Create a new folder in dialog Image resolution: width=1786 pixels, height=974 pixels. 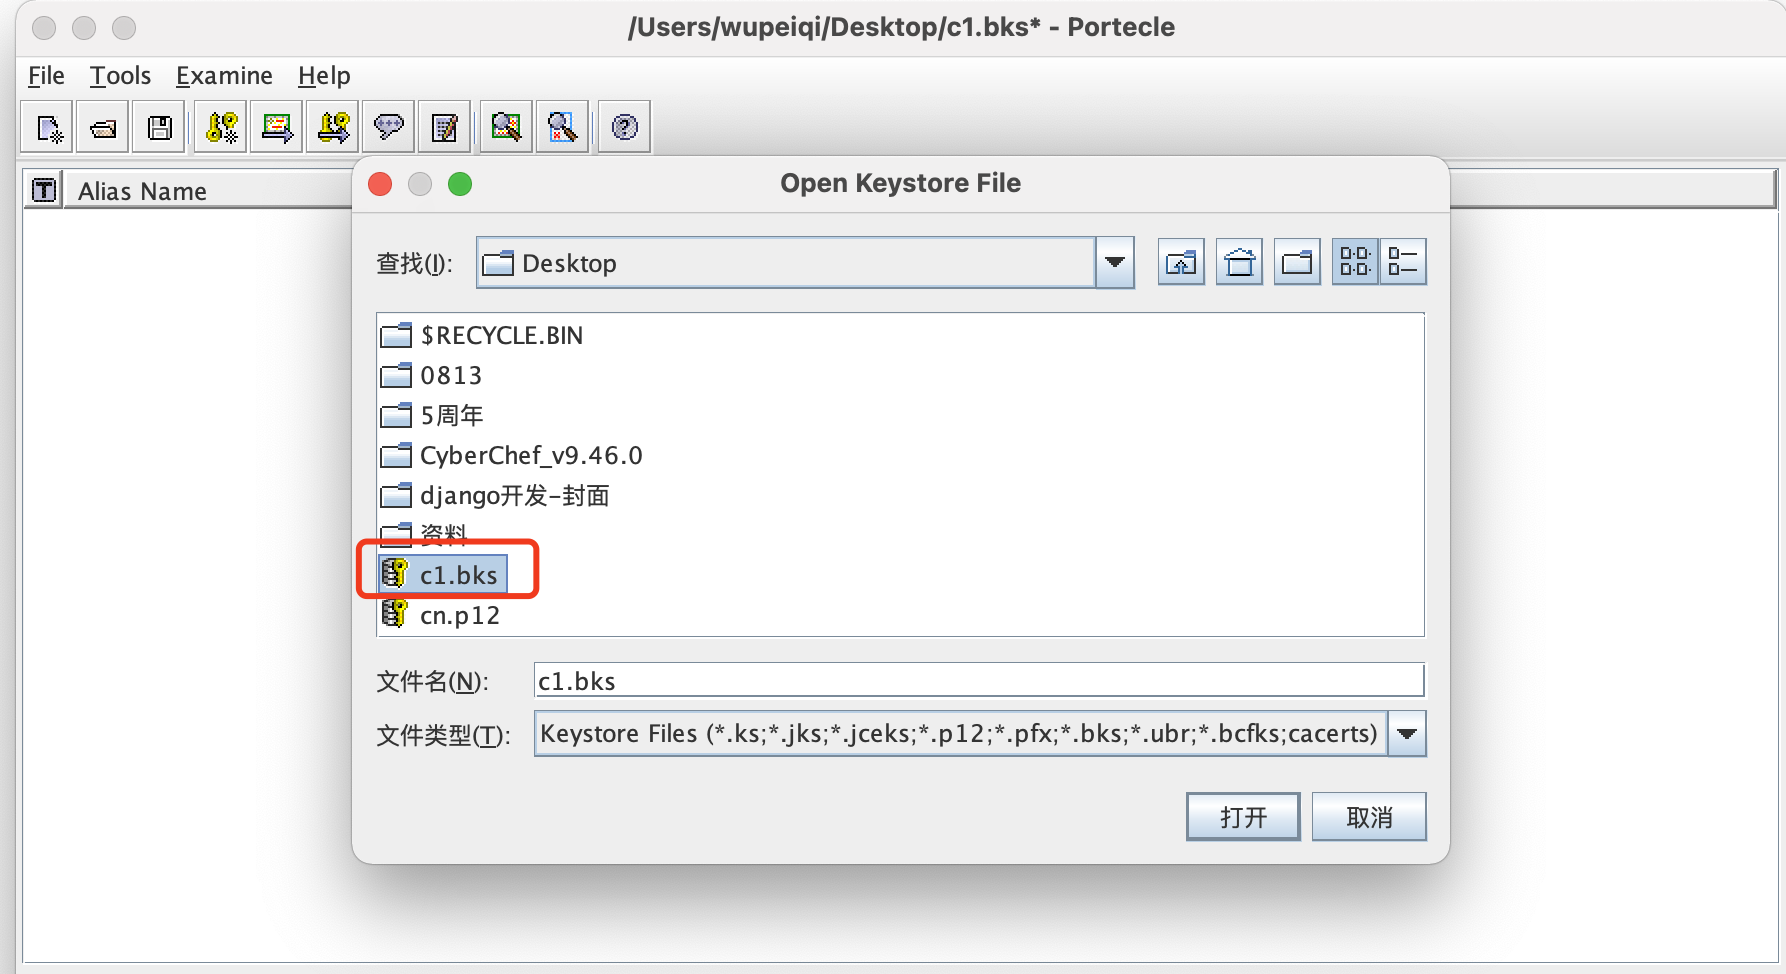point(1297,263)
